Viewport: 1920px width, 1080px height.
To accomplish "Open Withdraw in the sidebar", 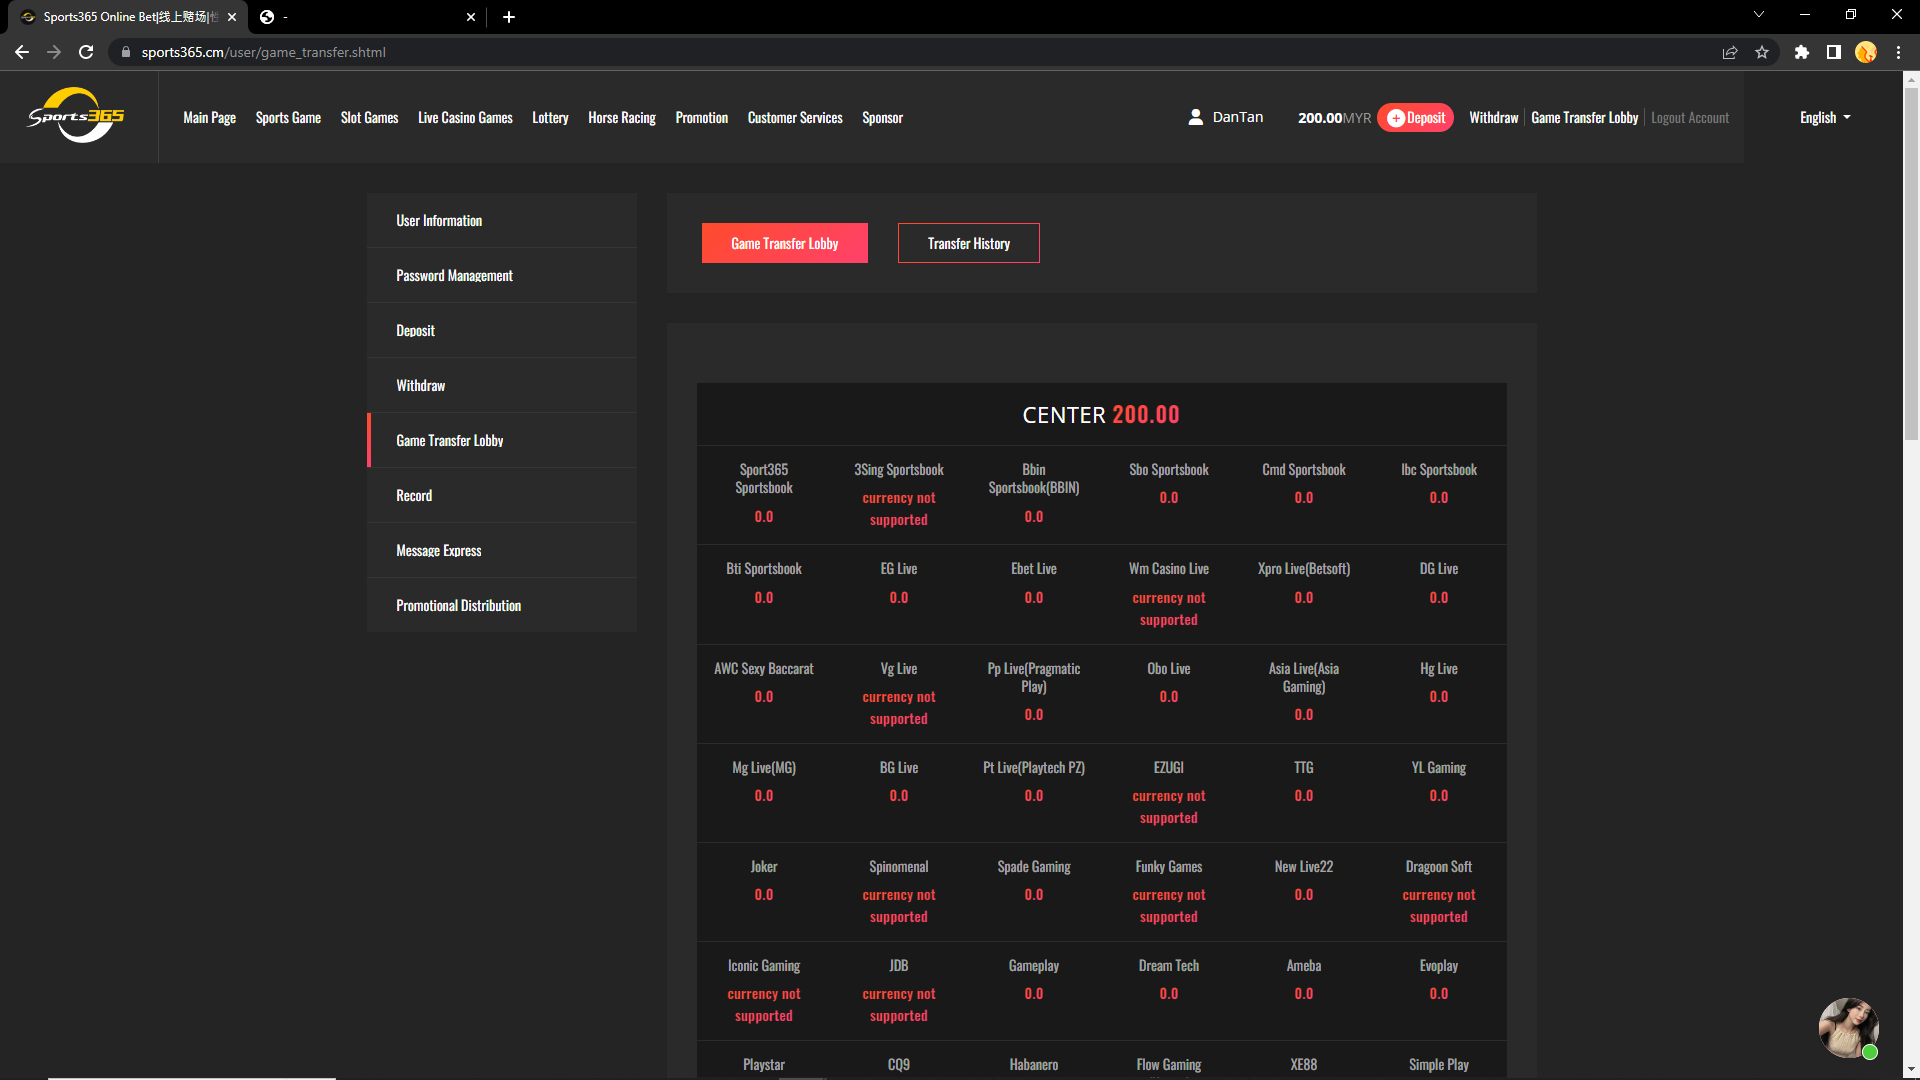I will [502, 385].
